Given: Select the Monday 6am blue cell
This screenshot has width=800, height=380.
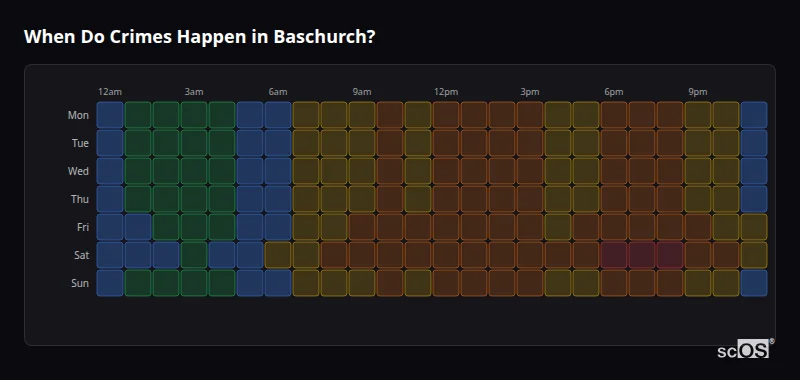Looking at the screenshot, I should 278,115.
